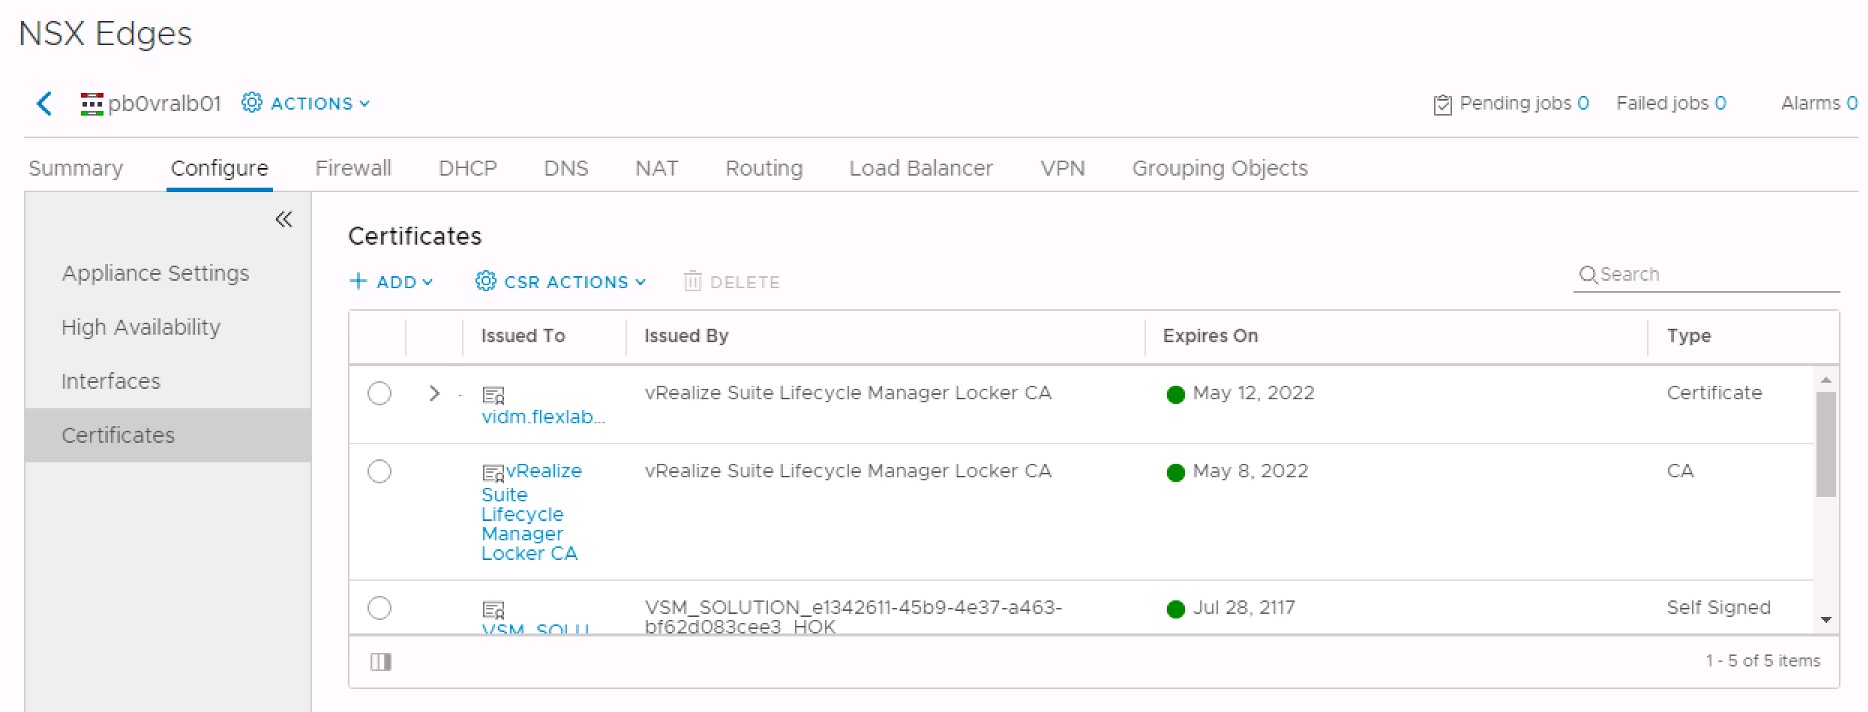The image size is (1868, 712).
Task: Open the VPN tab
Action: [x=1062, y=168]
